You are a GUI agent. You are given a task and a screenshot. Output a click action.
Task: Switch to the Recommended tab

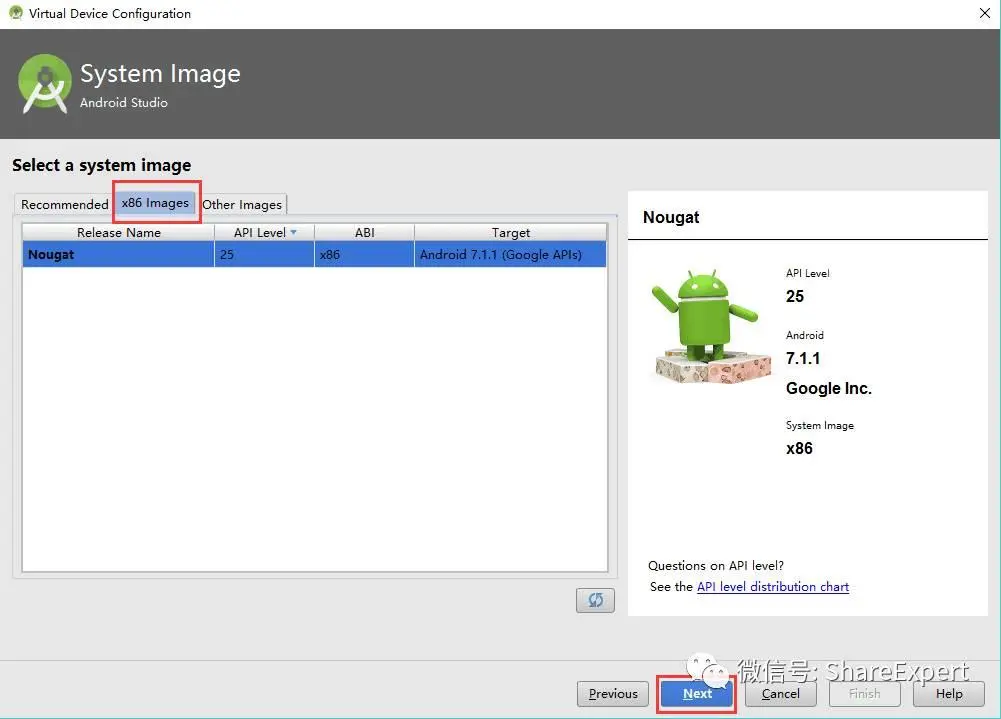(x=64, y=204)
